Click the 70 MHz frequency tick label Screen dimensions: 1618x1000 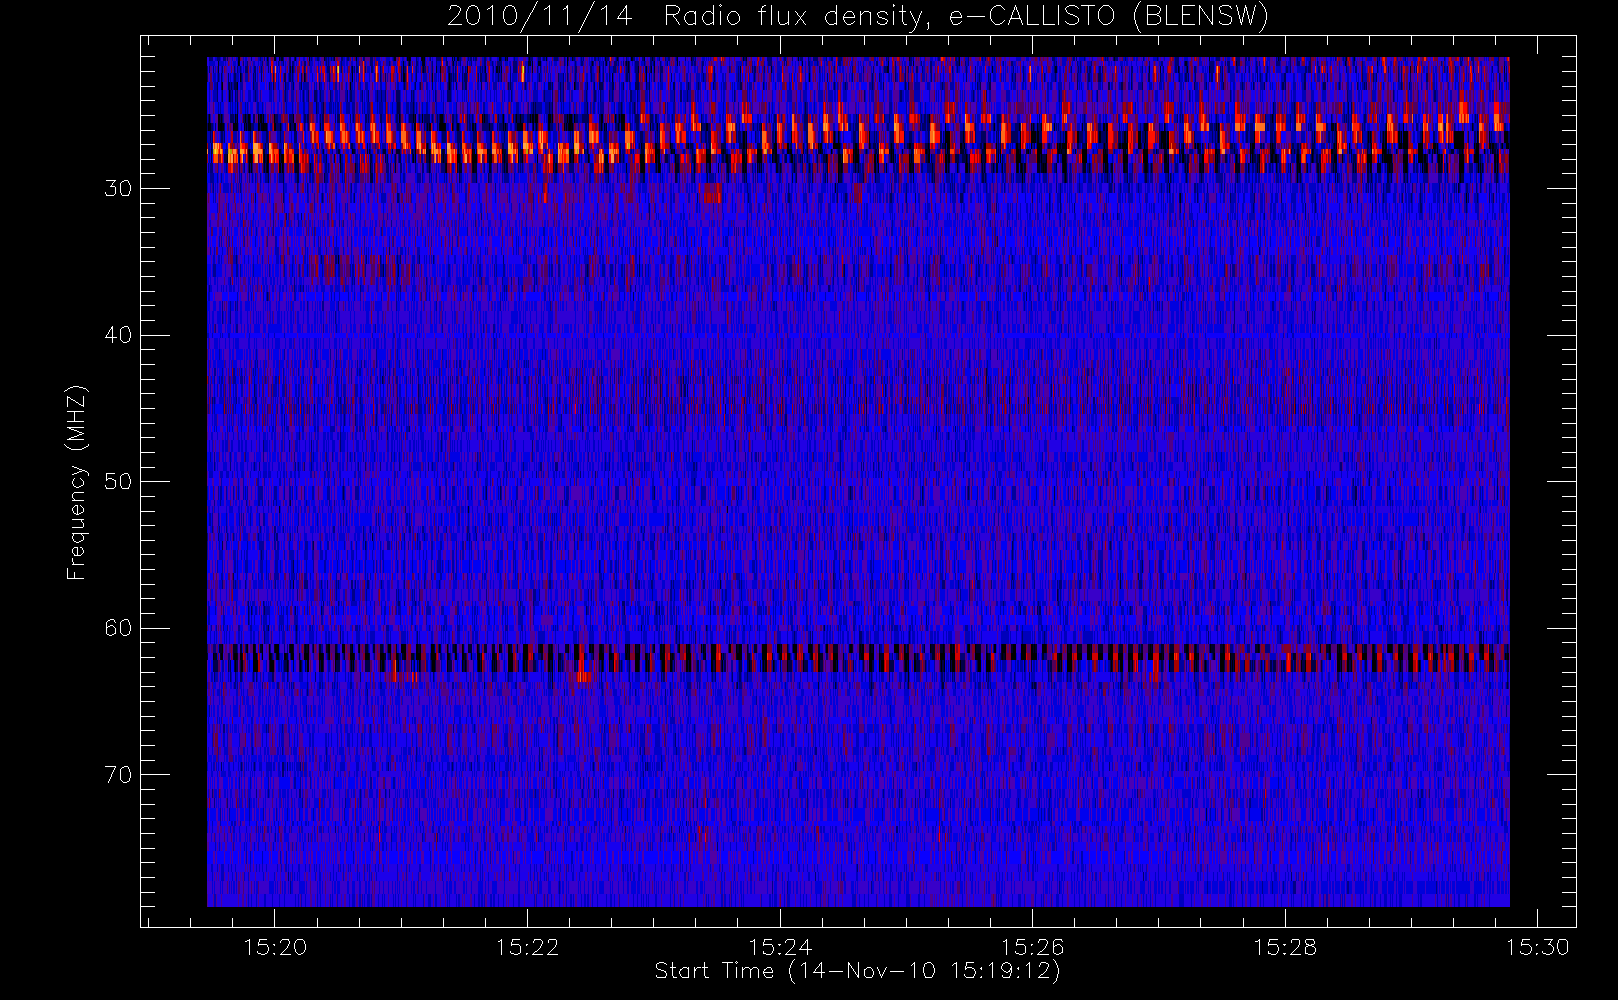[x=118, y=775]
